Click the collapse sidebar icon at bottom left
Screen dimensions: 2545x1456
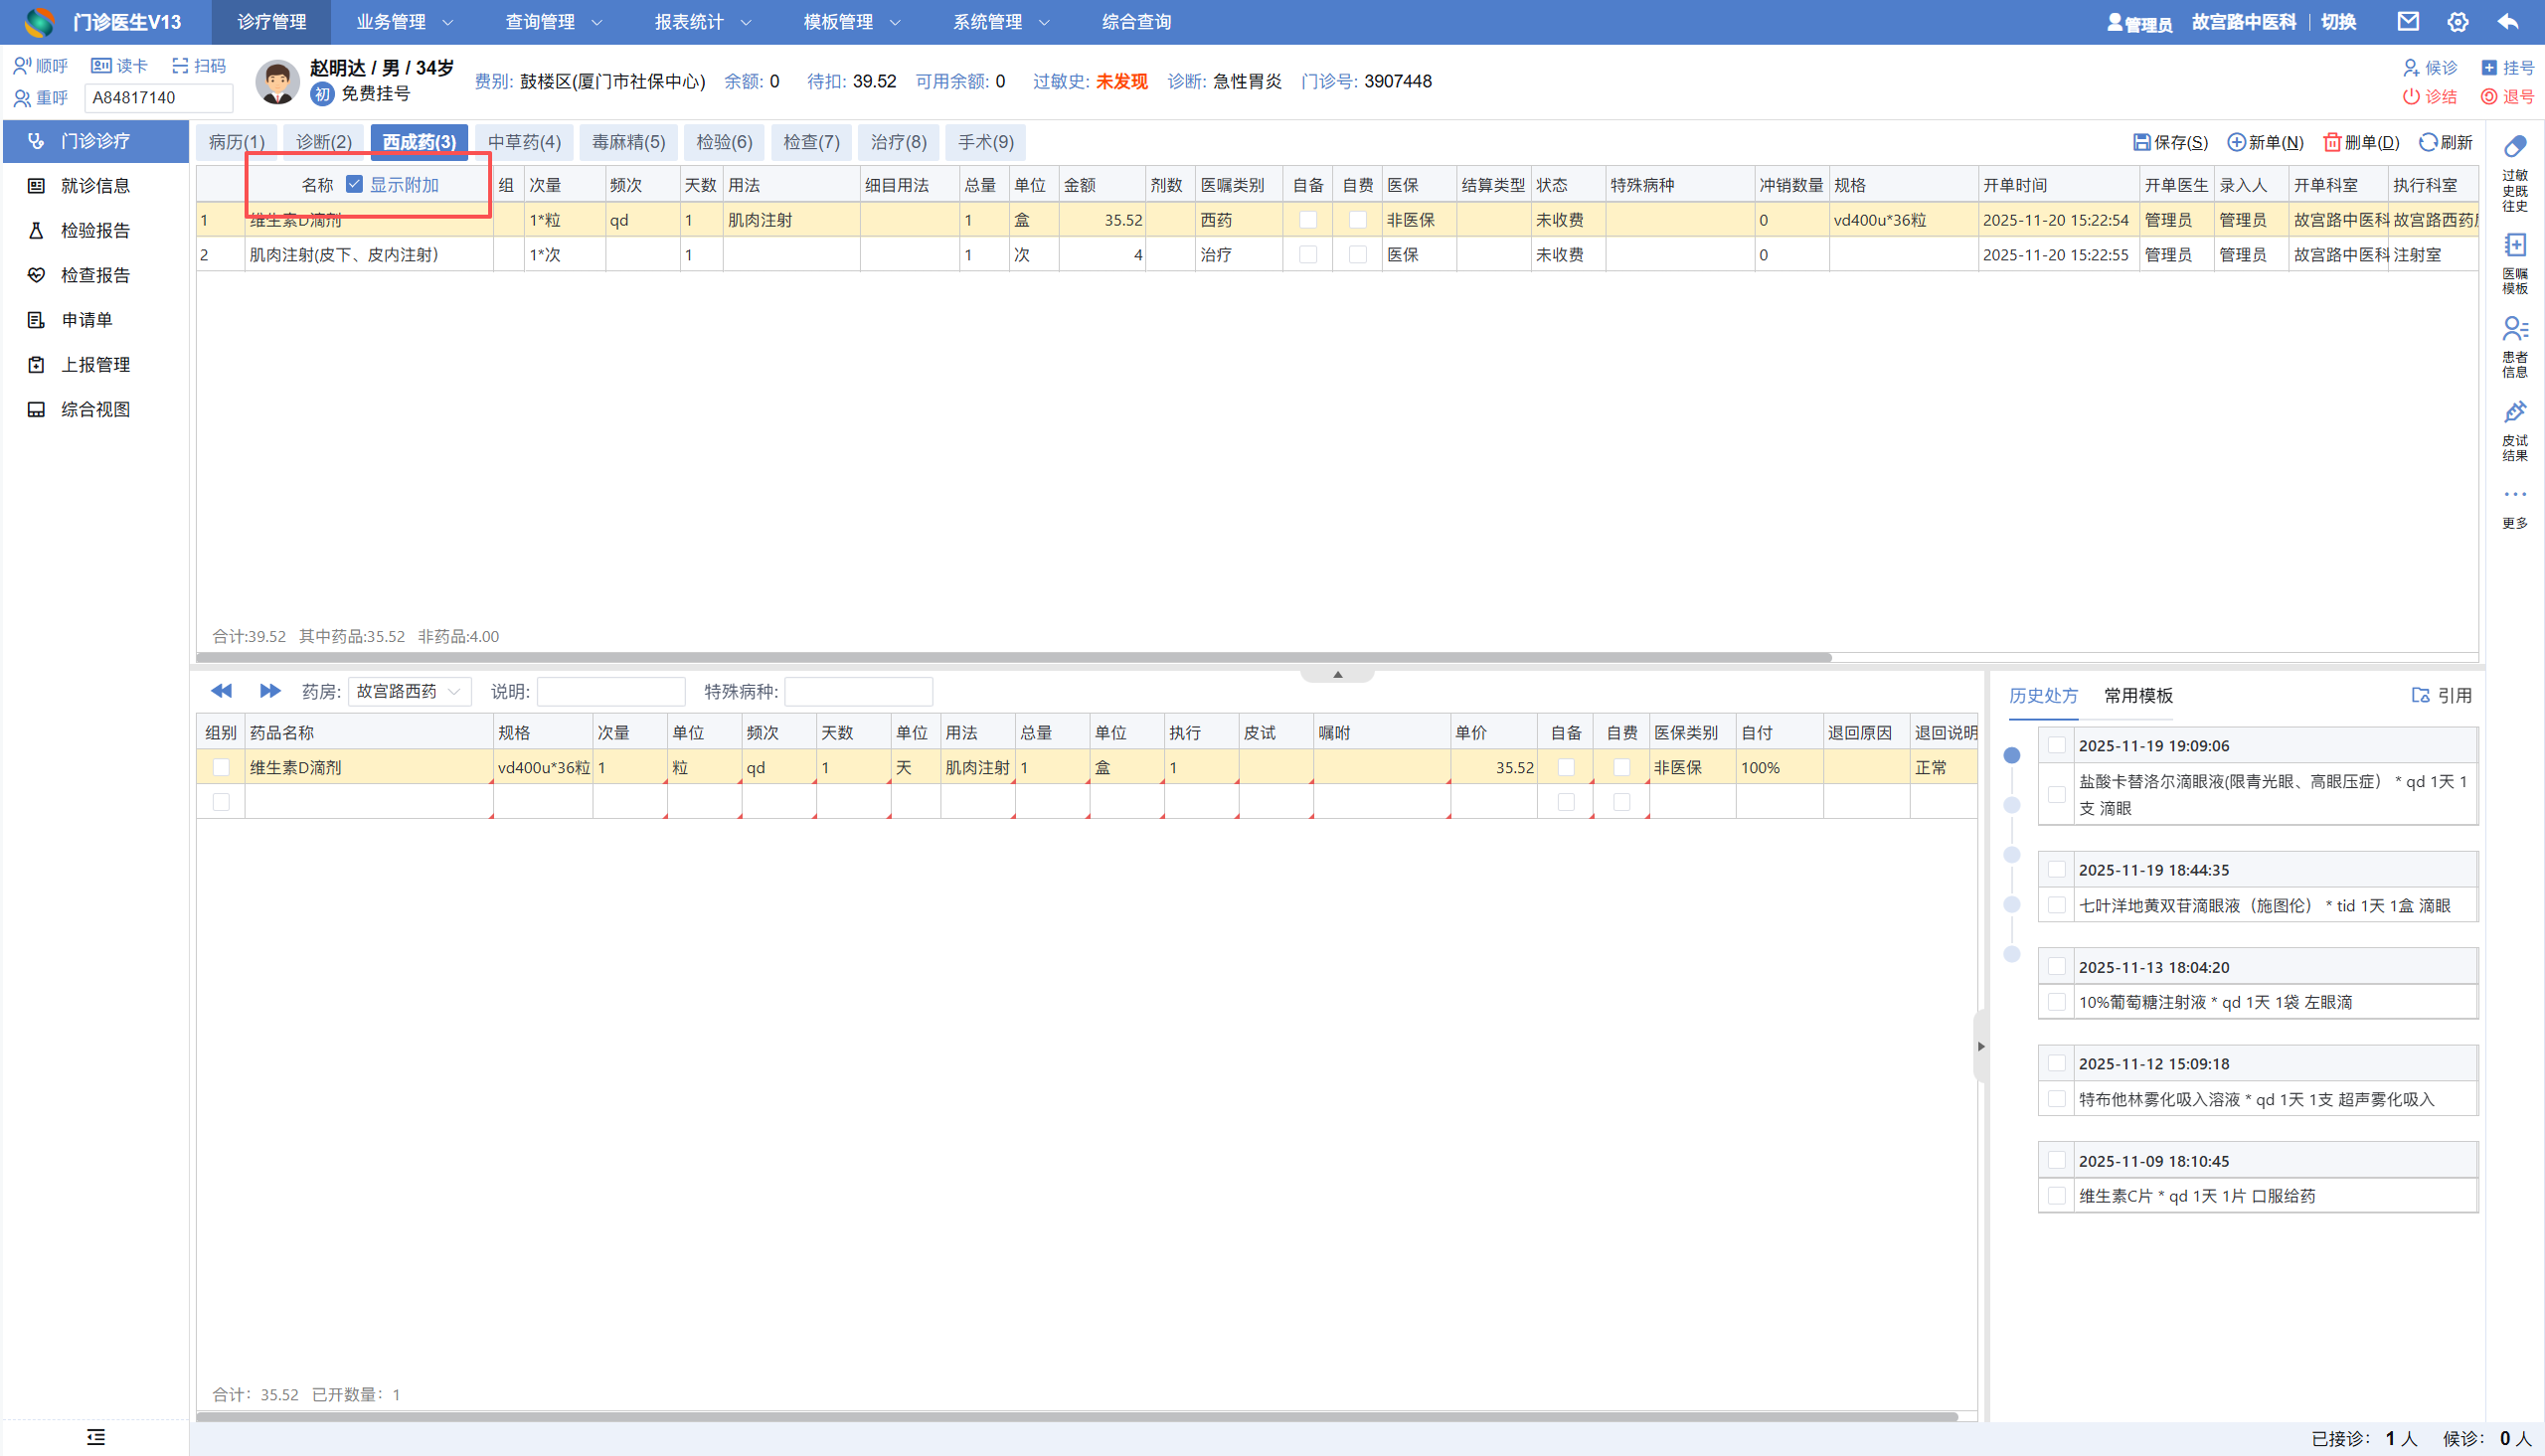(x=95, y=1437)
